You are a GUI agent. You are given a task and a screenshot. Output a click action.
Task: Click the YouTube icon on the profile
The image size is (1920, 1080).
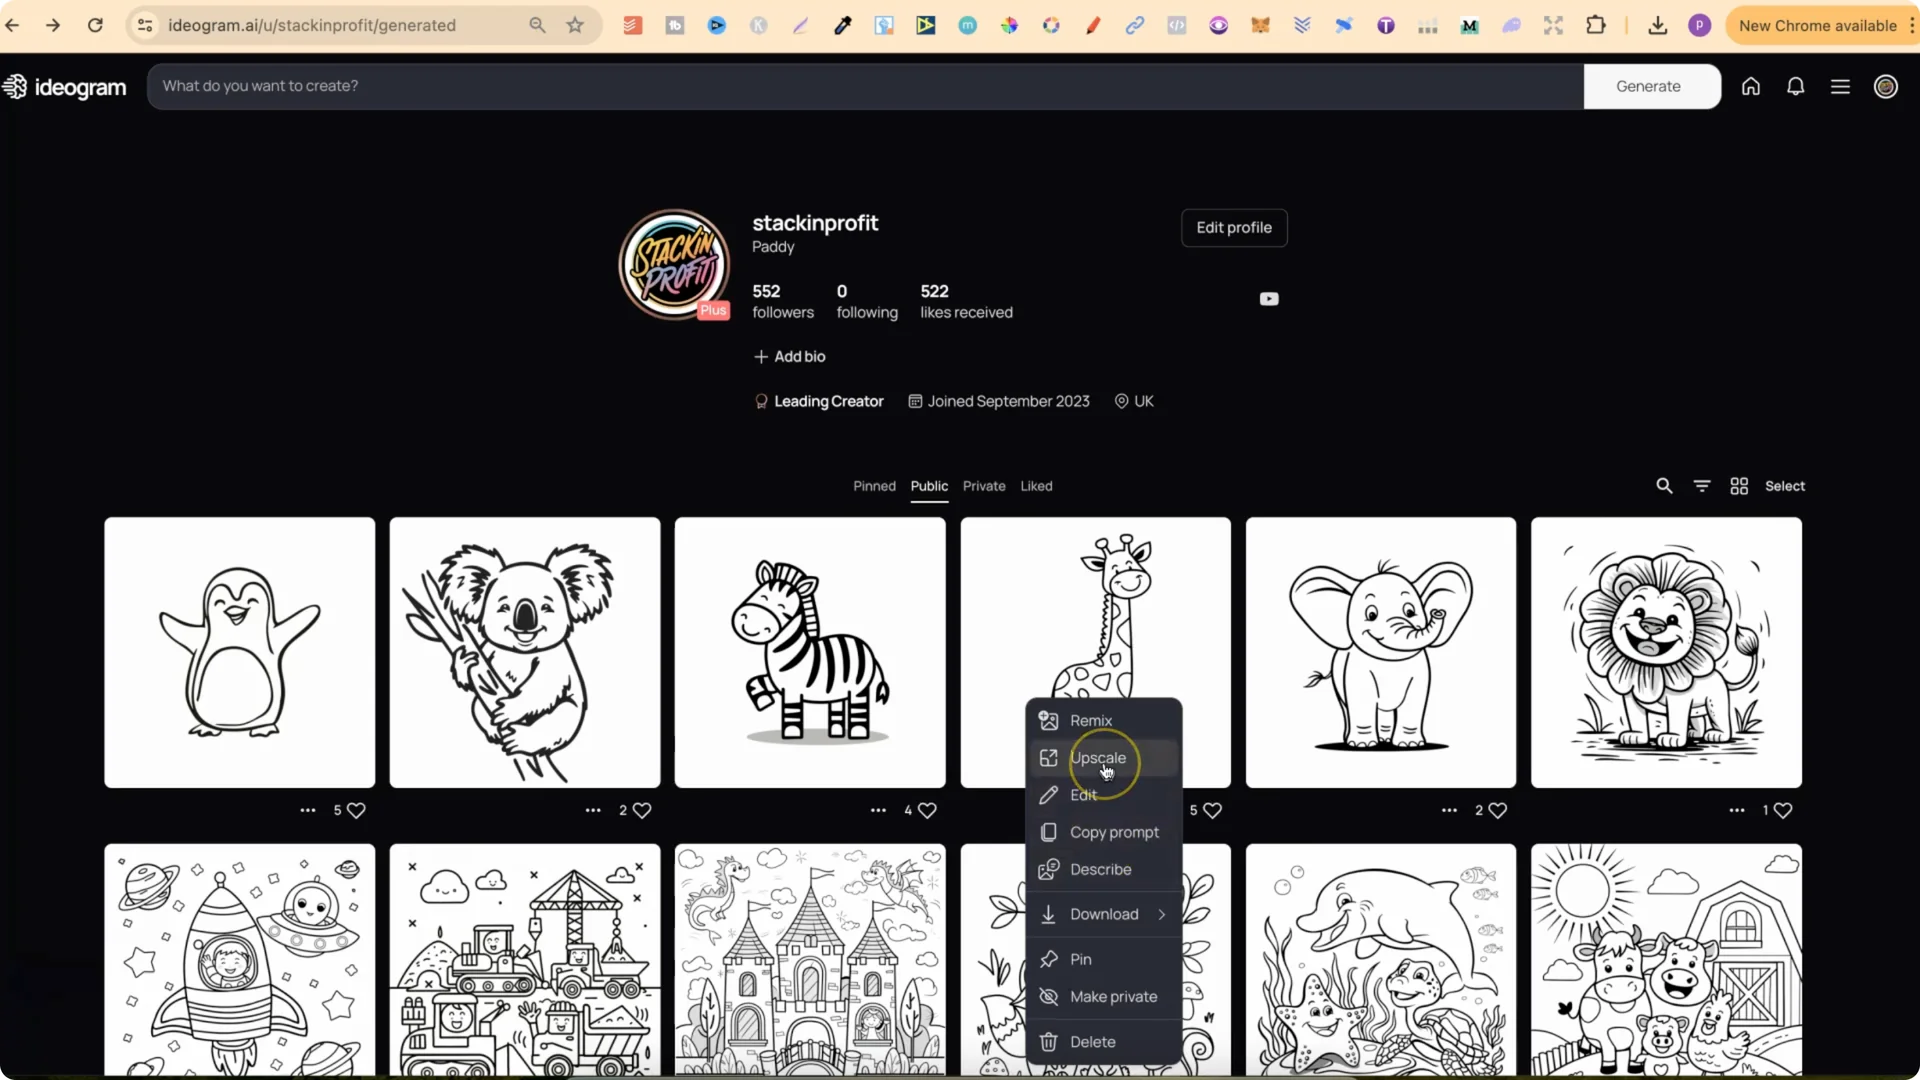(x=1268, y=298)
